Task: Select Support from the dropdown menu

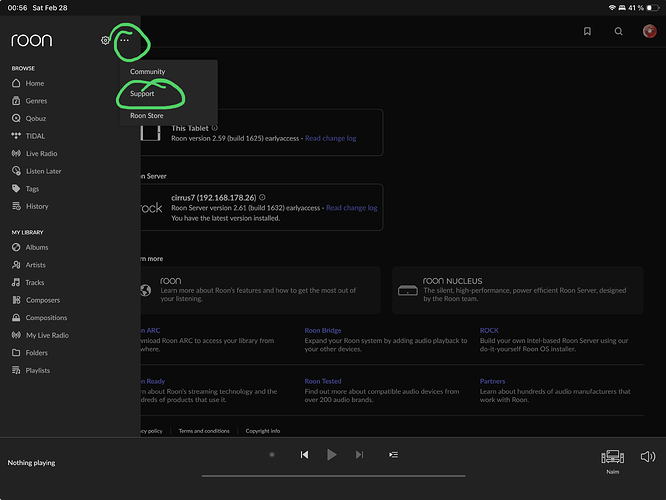Action: (142, 94)
